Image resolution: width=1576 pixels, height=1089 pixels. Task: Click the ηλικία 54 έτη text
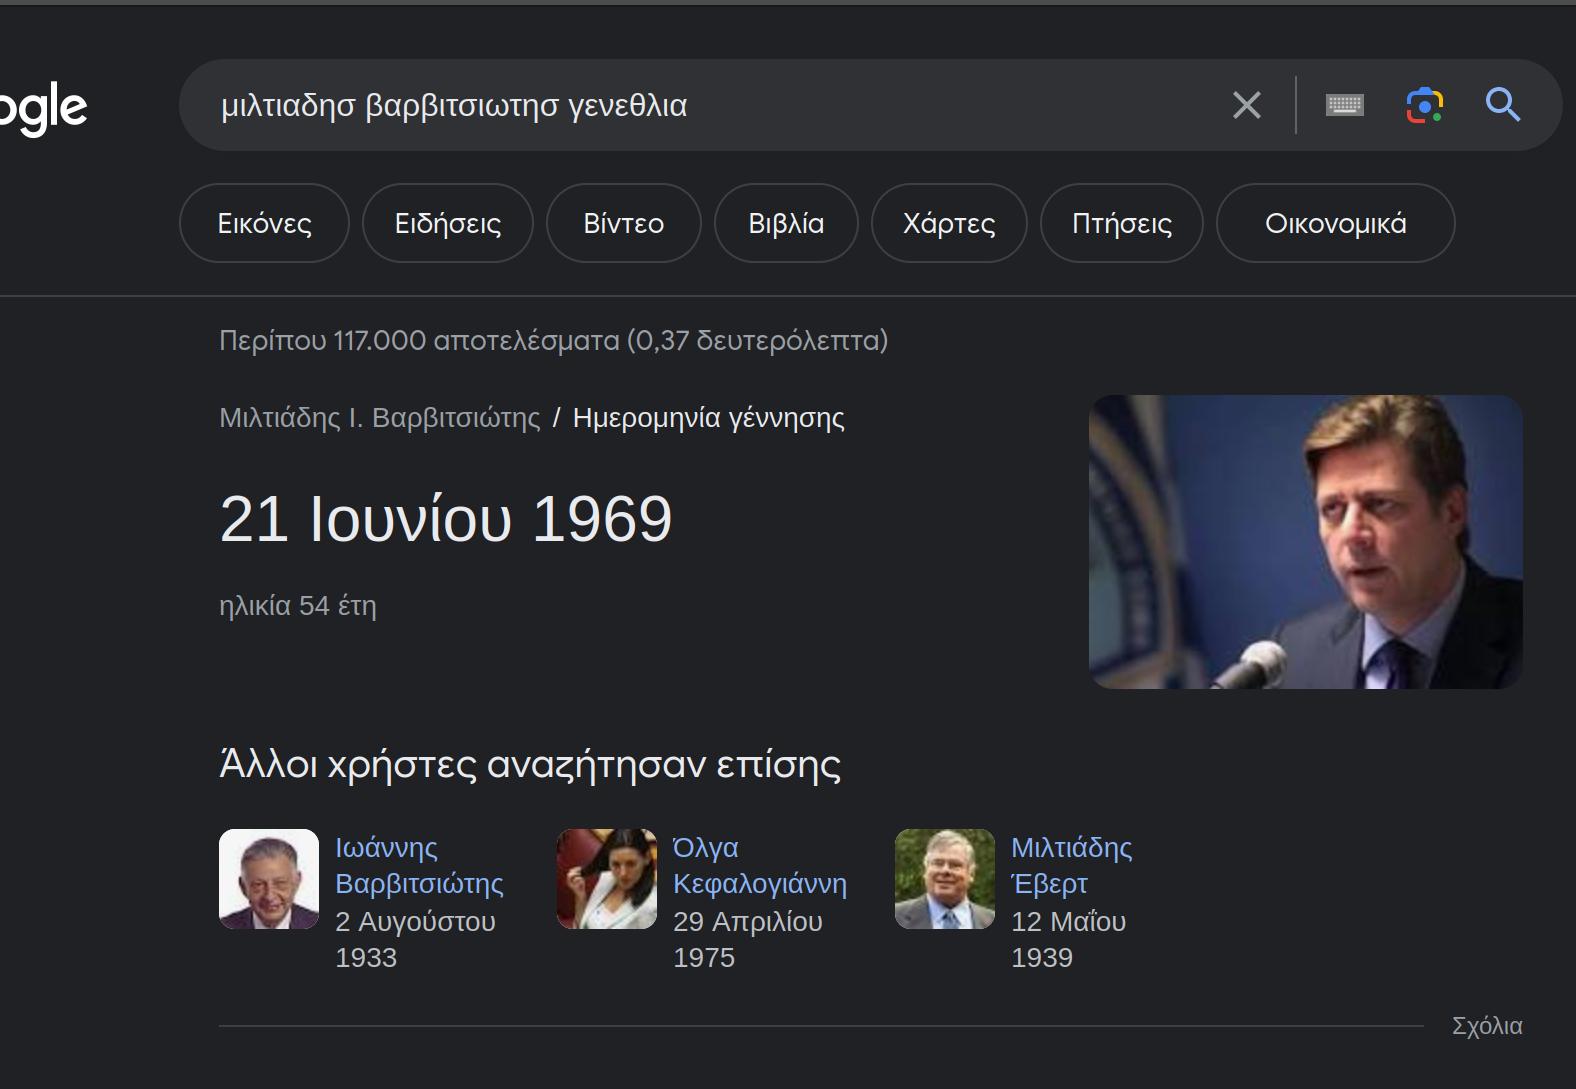point(298,606)
